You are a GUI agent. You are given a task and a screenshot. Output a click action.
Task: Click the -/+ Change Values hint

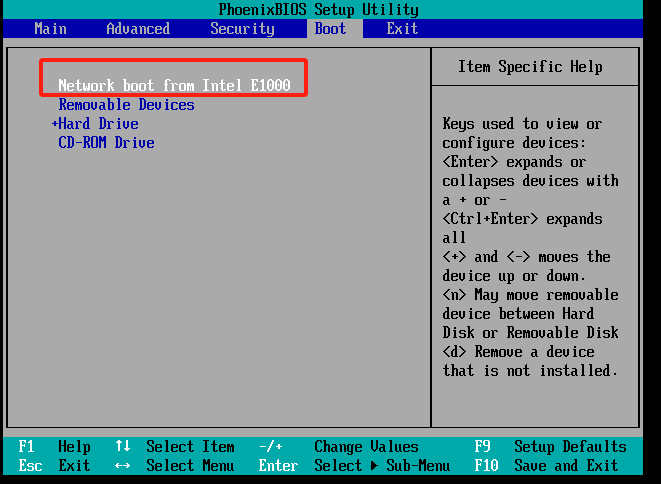[339, 446]
